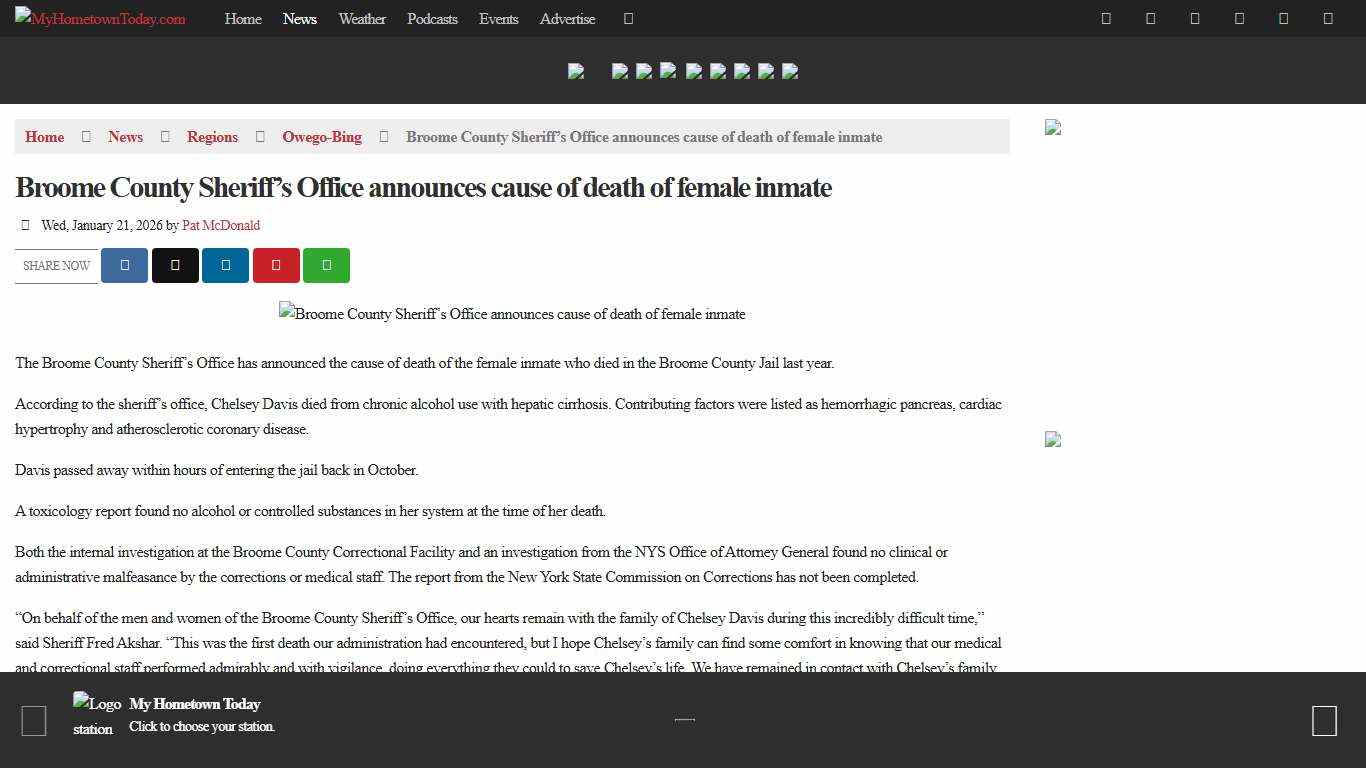Toggle the station player on the footer right

[x=1324, y=720]
